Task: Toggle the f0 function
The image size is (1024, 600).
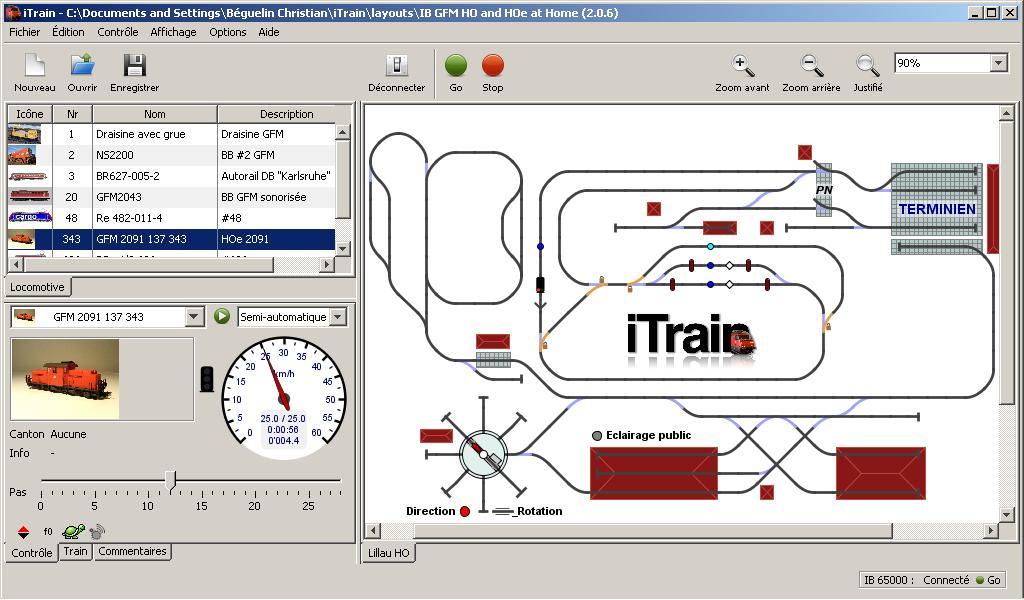Action: coord(48,531)
